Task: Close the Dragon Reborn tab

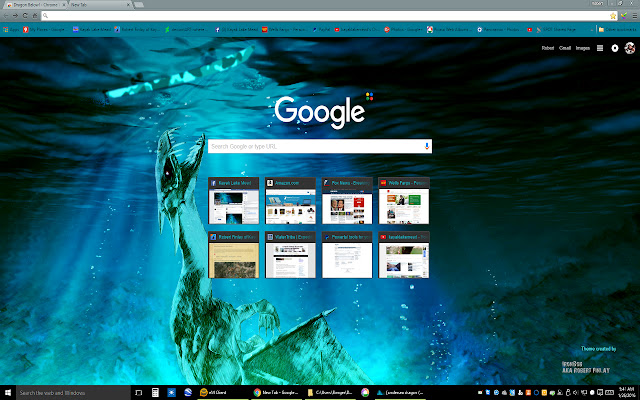Action: tap(64, 5)
